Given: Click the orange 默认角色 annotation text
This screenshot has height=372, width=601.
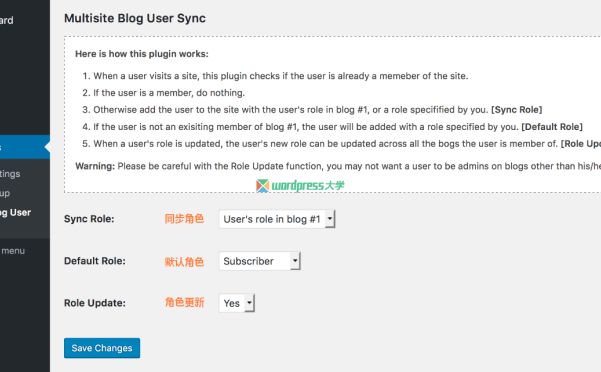Looking at the screenshot, I should [x=184, y=262].
